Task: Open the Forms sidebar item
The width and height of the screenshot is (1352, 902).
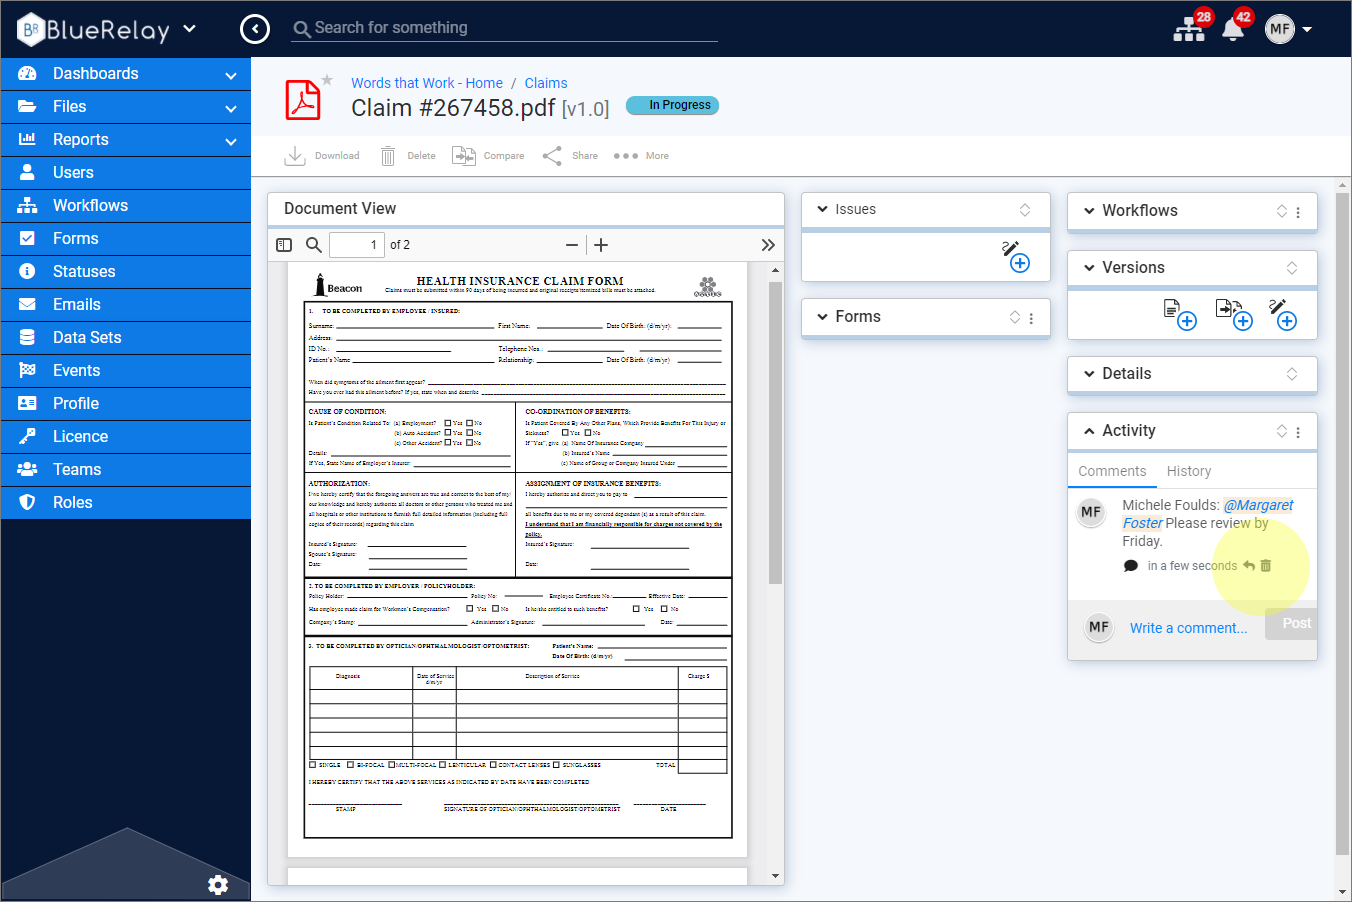Action: click(x=126, y=238)
